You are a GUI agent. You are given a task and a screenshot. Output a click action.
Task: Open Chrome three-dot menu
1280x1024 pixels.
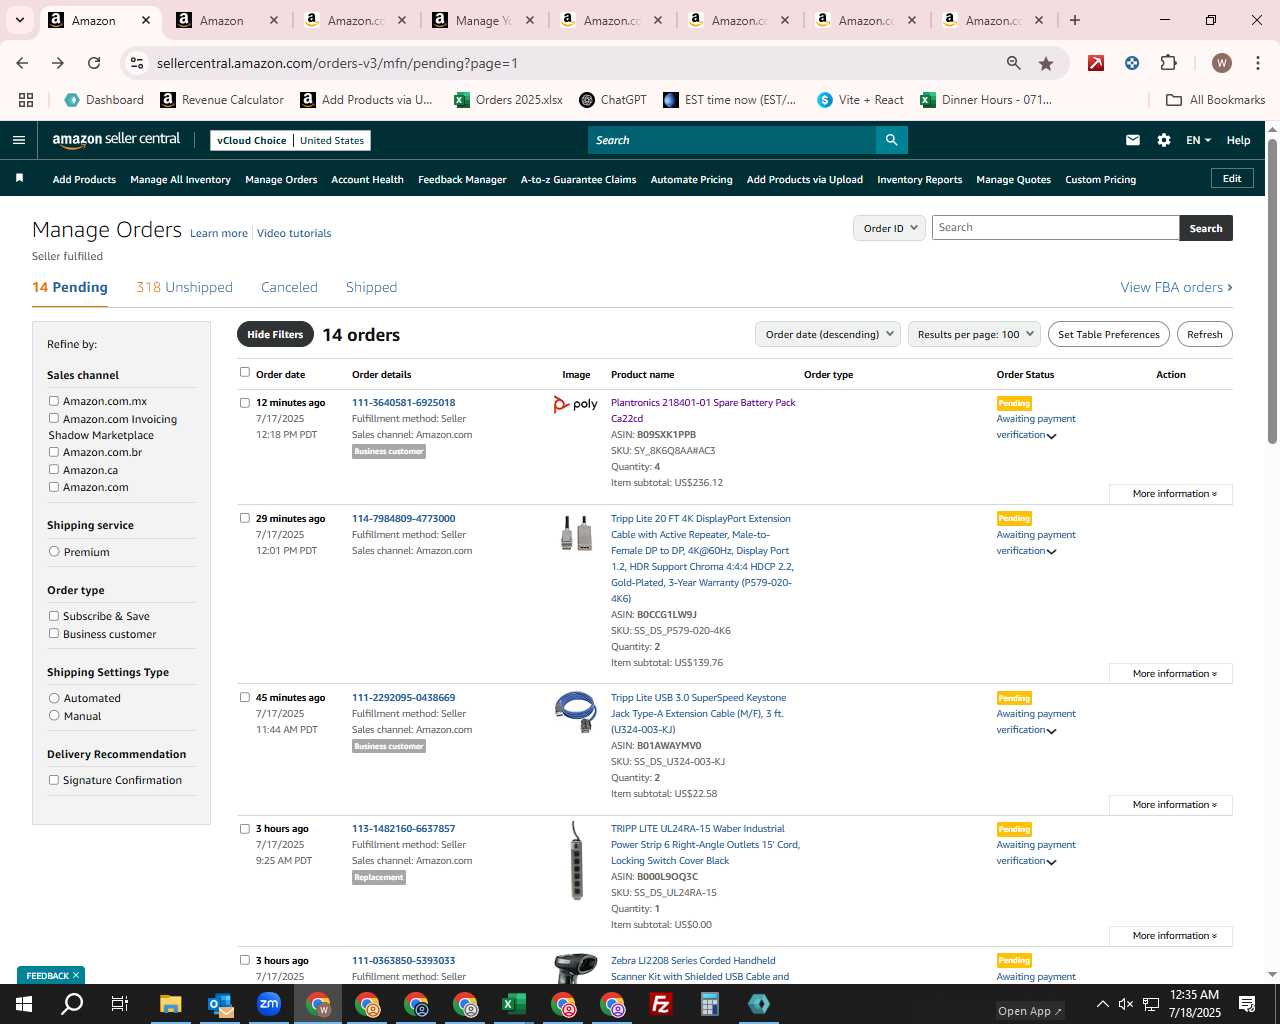click(x=1258, y=63)
